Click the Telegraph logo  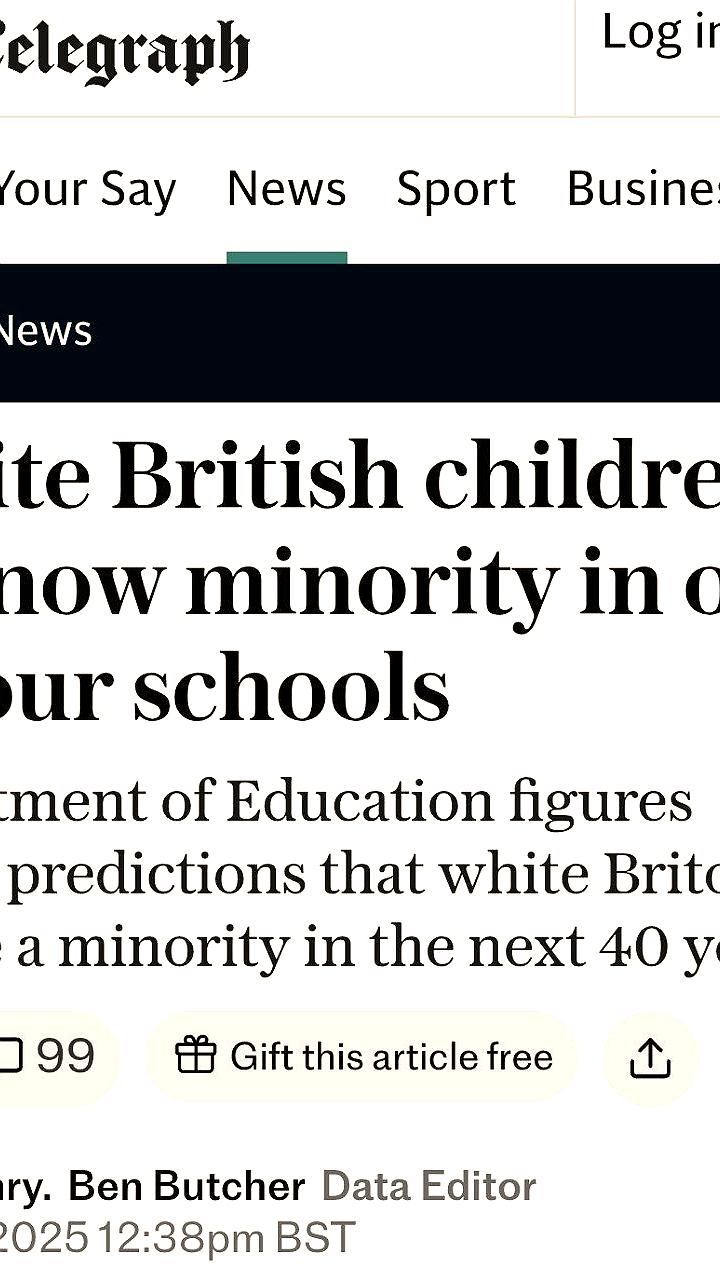click(x=124, y=53)
